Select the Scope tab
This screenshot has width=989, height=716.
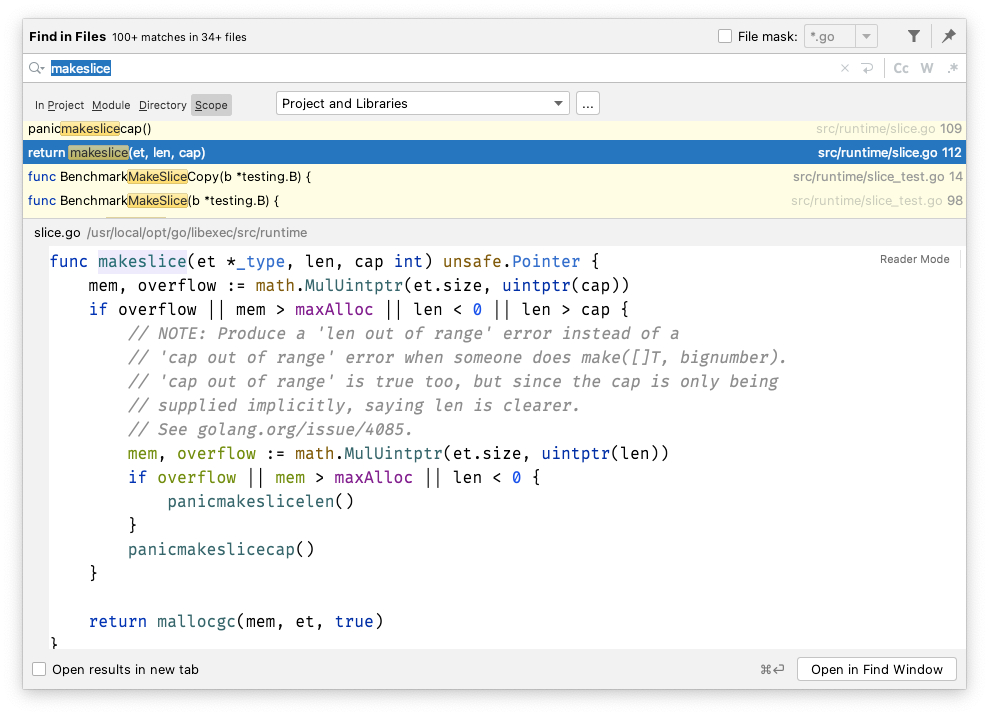(211, 105)
